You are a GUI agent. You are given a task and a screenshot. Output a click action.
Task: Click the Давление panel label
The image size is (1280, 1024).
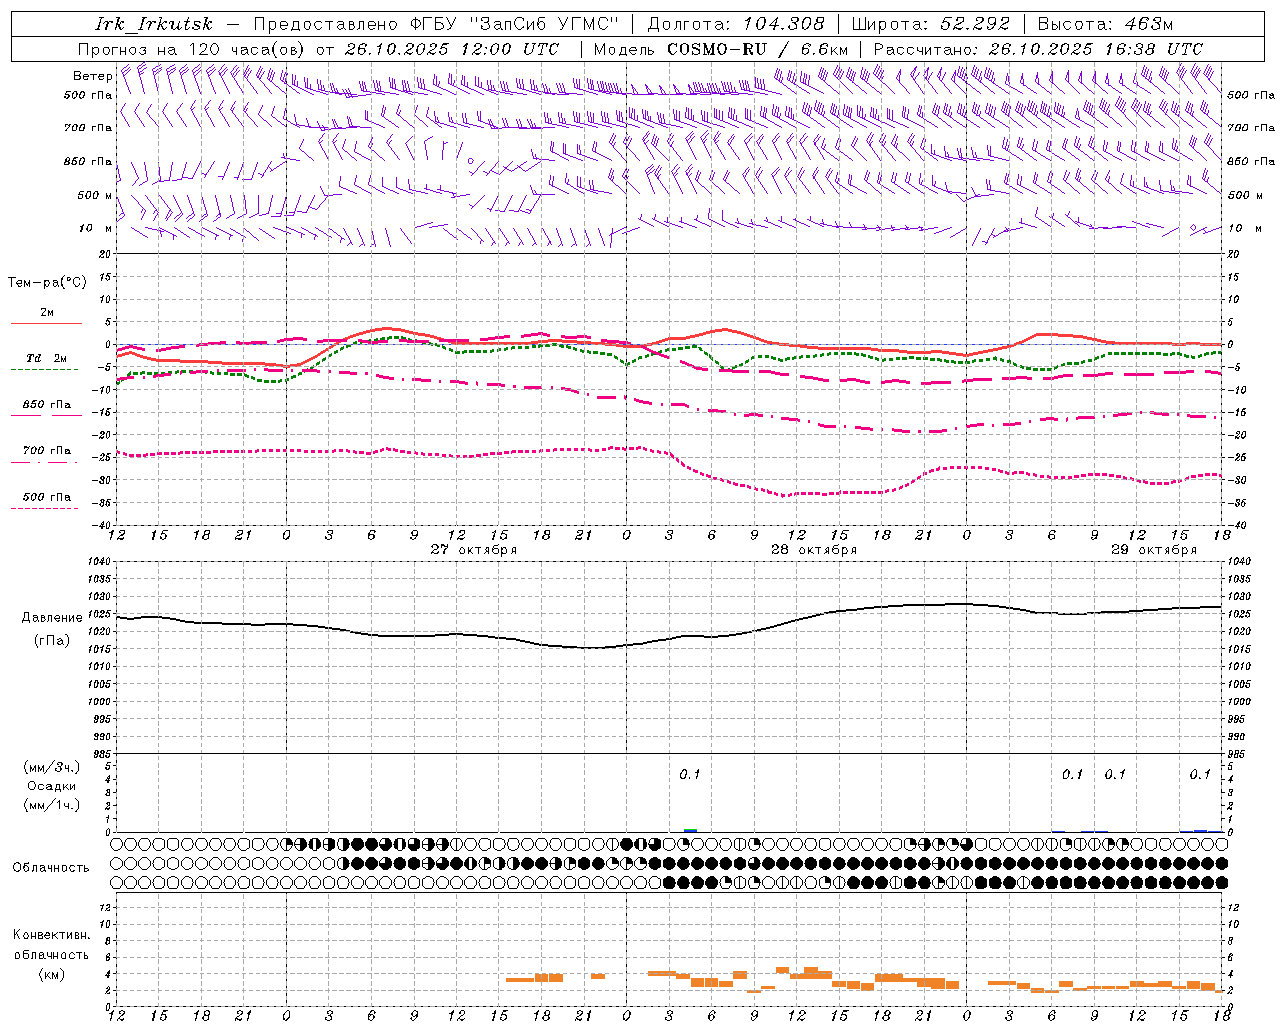click(x=51, y=618)
